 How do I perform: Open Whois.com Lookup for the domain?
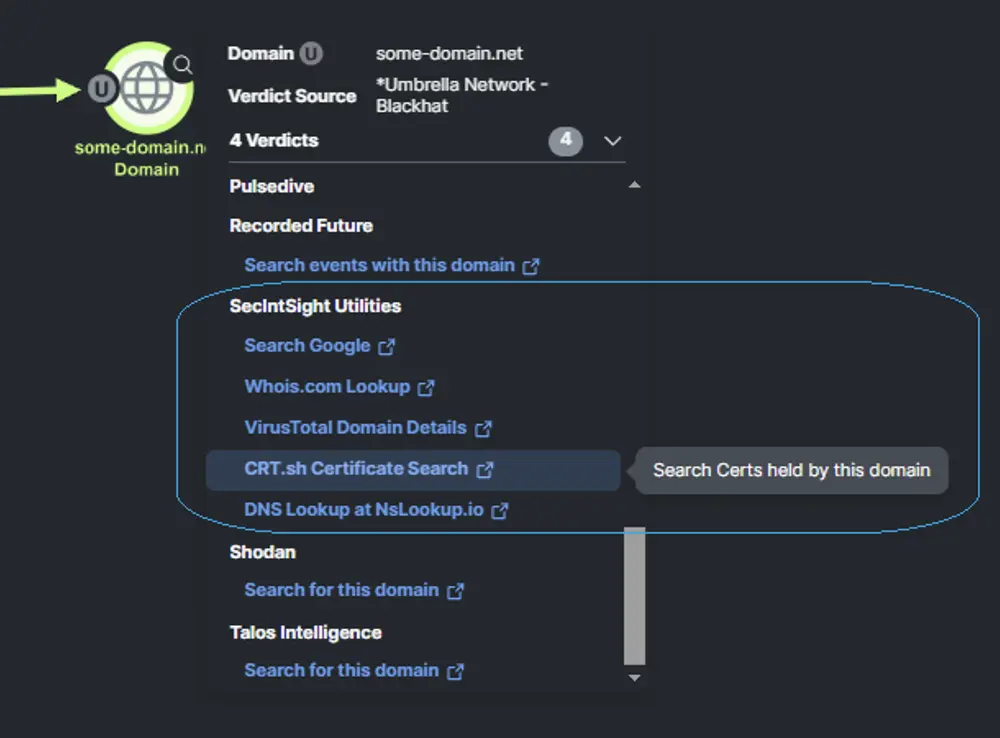pos(328,387)
